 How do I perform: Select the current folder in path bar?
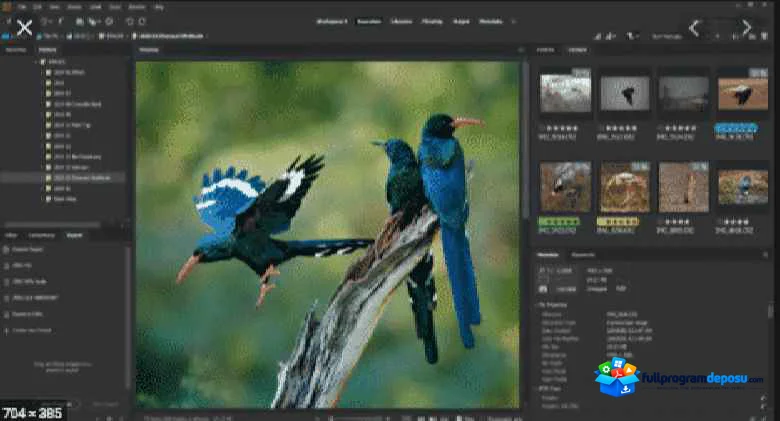tap(169, 36)
